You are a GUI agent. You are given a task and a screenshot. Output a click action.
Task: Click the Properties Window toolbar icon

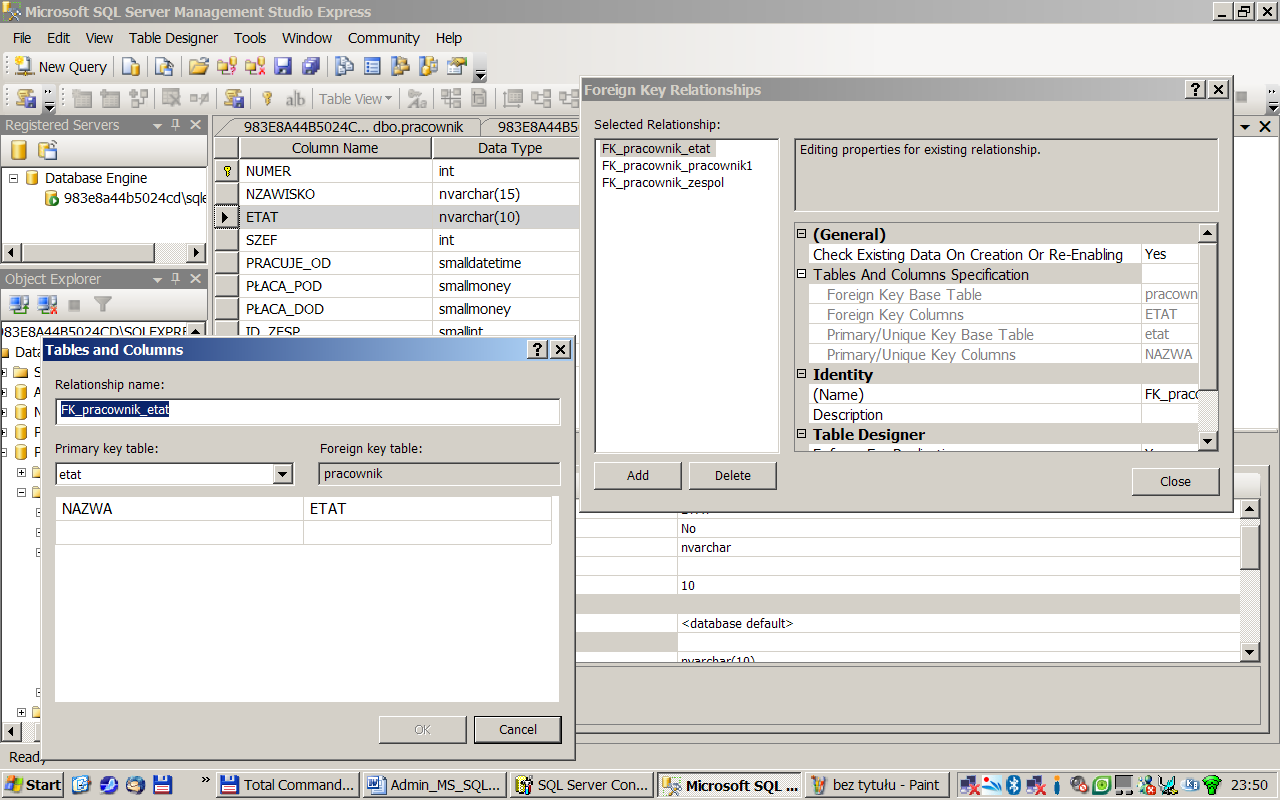coord(457,67)
